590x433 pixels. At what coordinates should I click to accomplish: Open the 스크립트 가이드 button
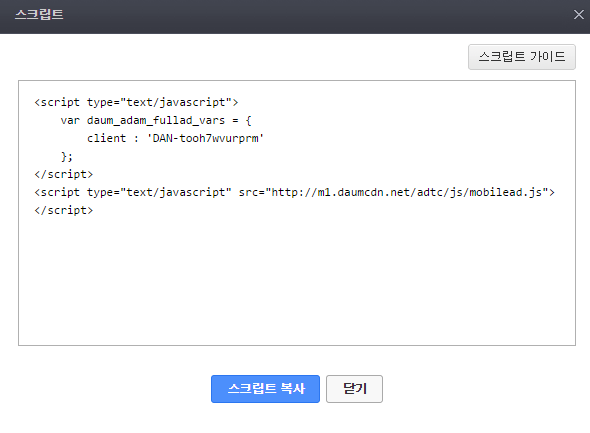coord(522,57)
